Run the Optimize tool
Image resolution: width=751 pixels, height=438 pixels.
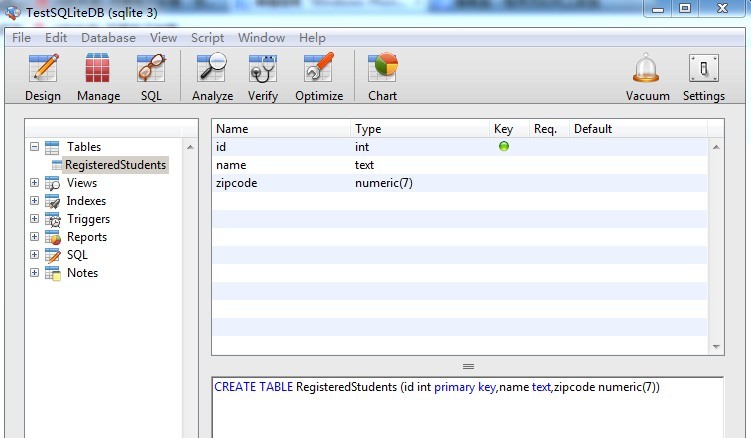pos(319,77)
